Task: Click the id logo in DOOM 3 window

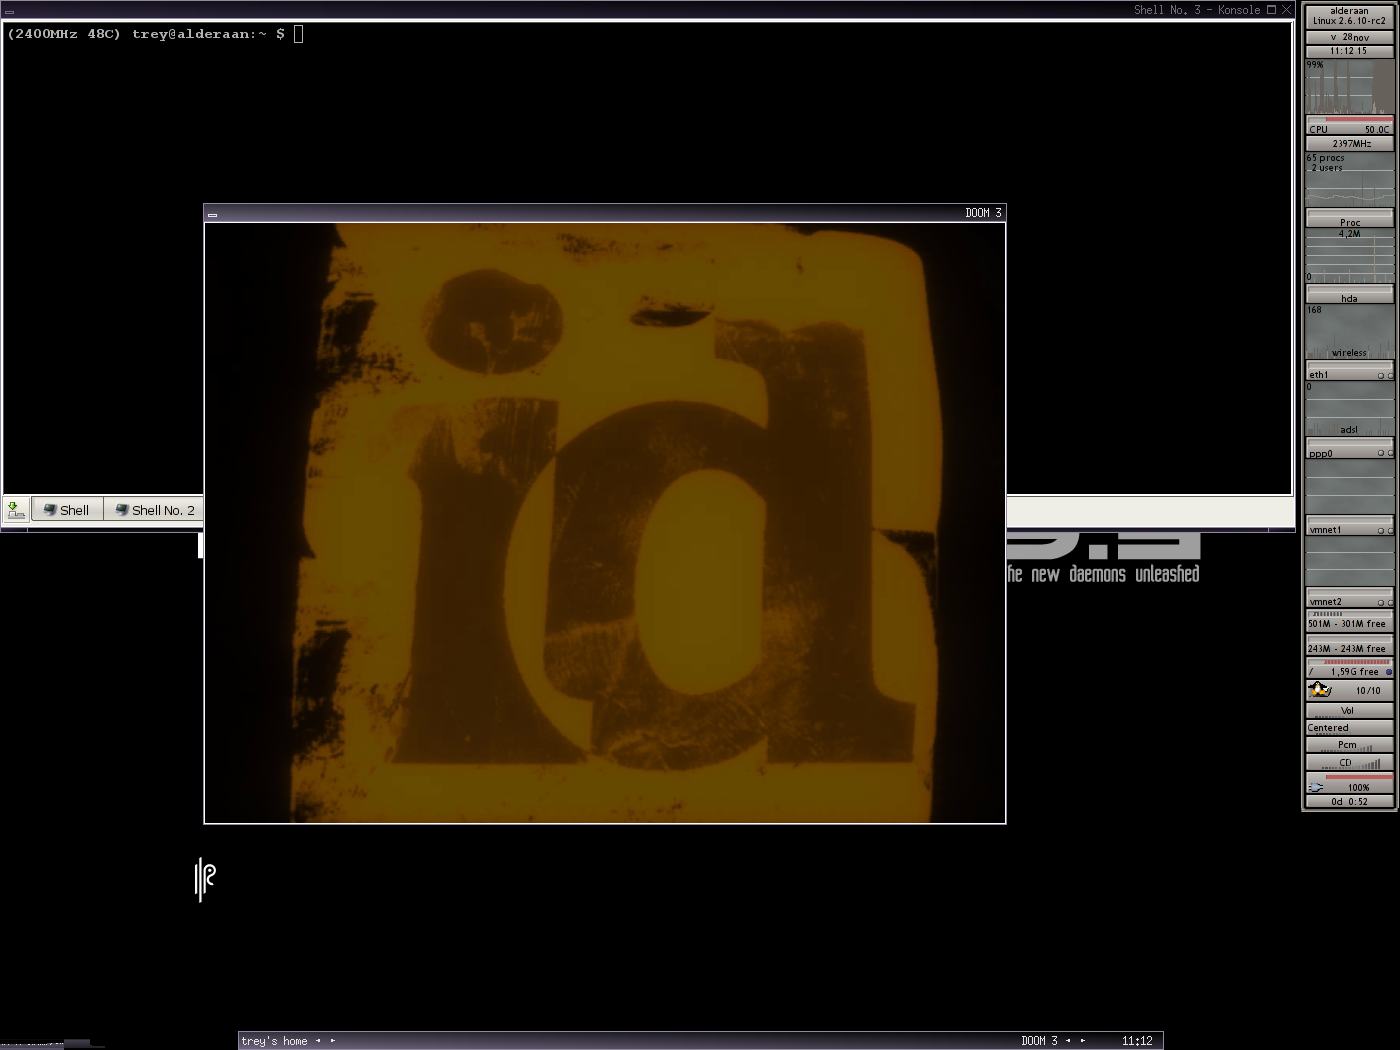Action: pyautogui.click(x=605, y=523)
